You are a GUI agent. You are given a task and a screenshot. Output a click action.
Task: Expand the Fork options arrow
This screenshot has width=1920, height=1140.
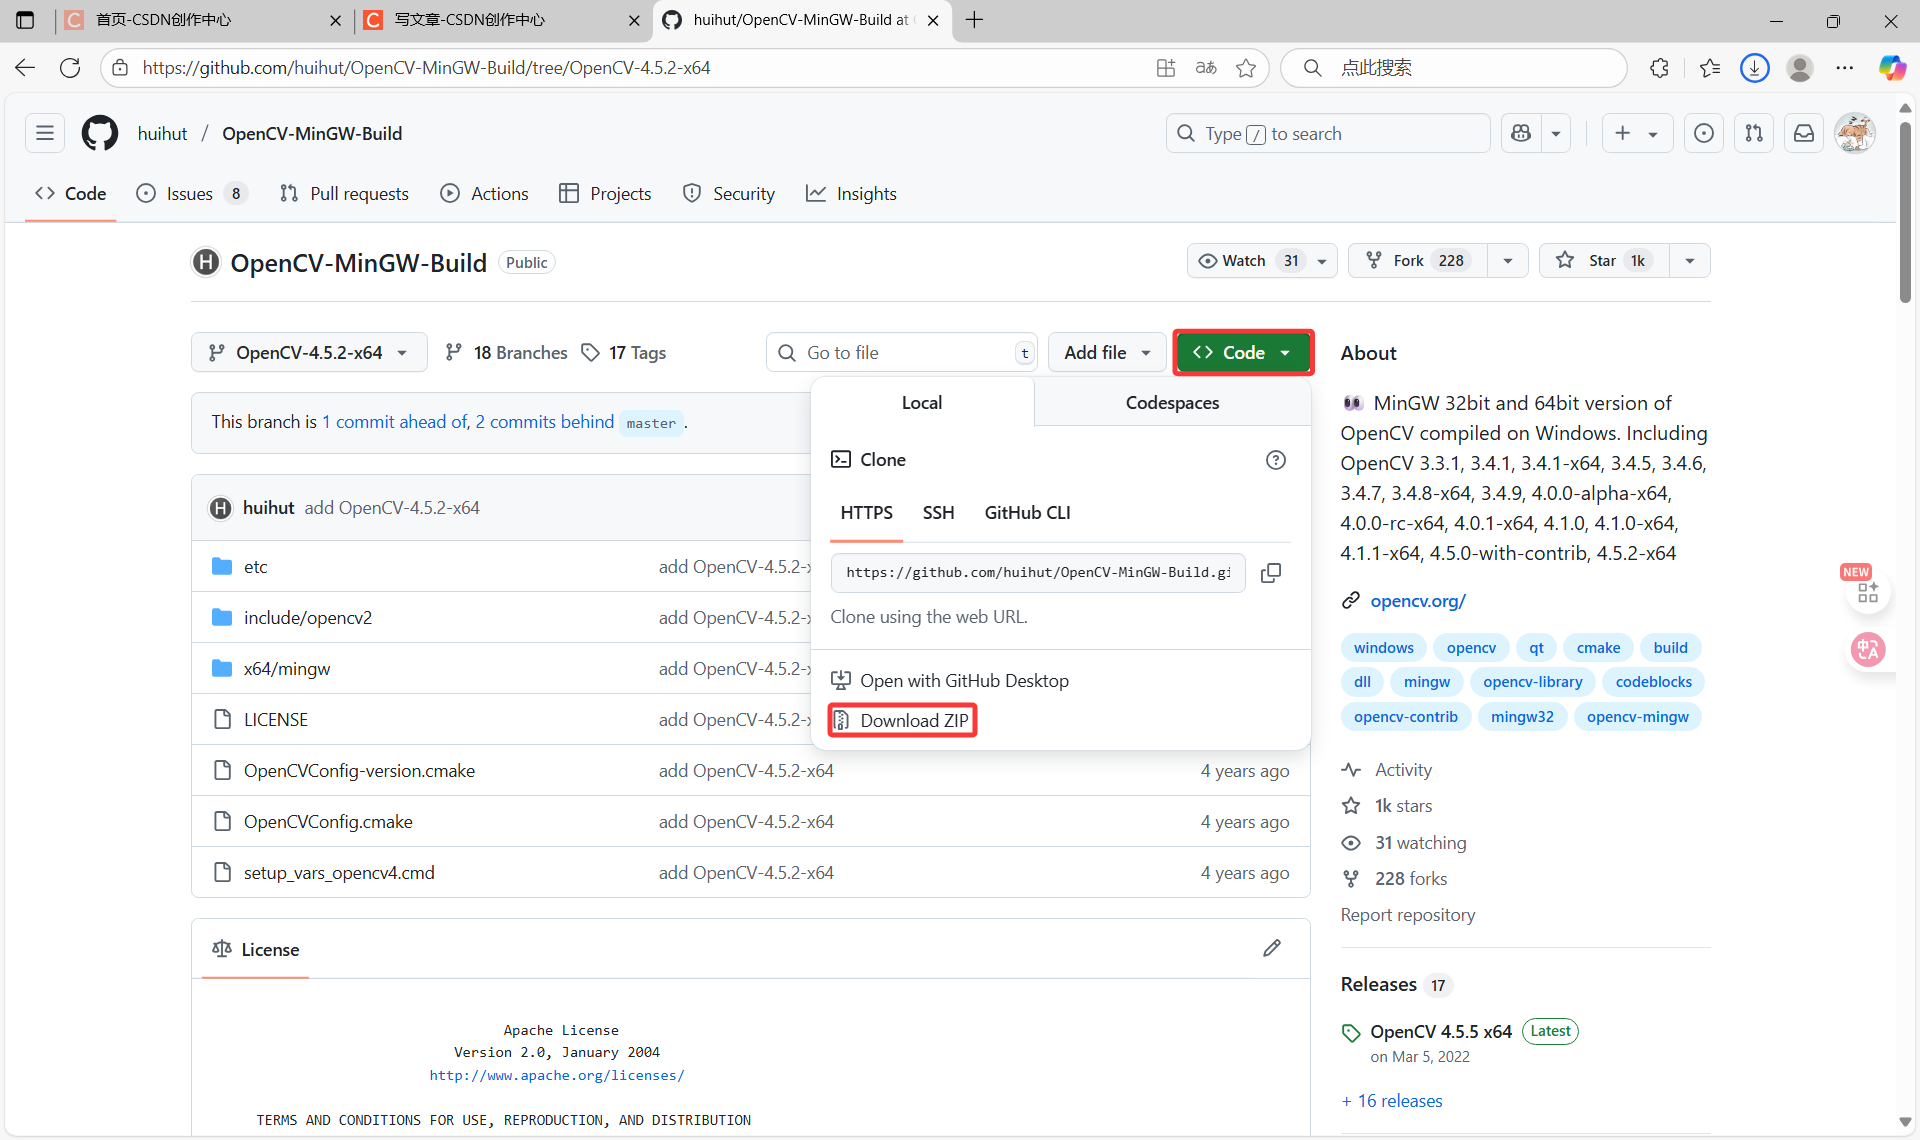point(1508,261)
